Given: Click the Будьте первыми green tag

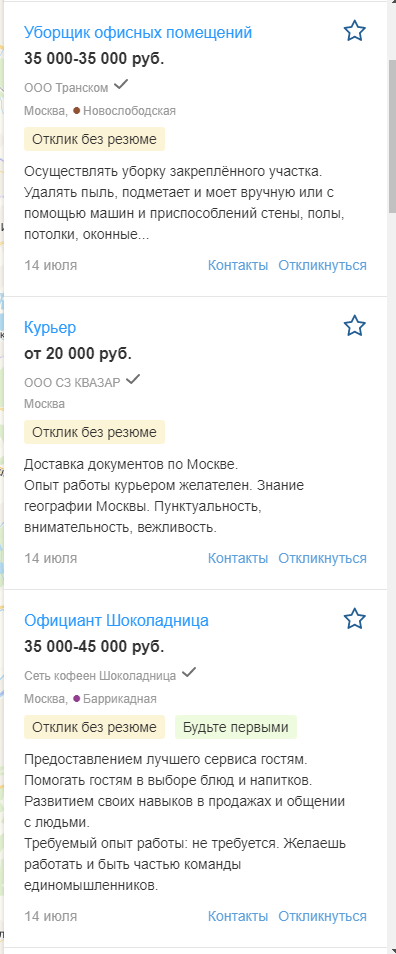Looking at the screenshot, I should pos(236,727).
